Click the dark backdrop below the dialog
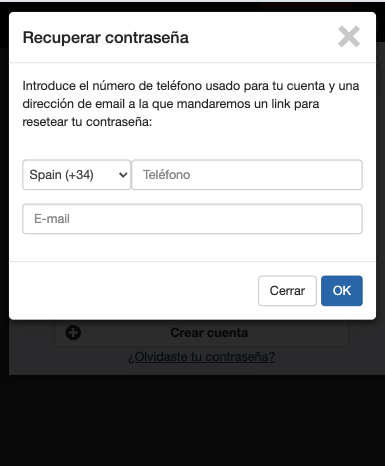The image size is (385, 466). tap(192, 420)
